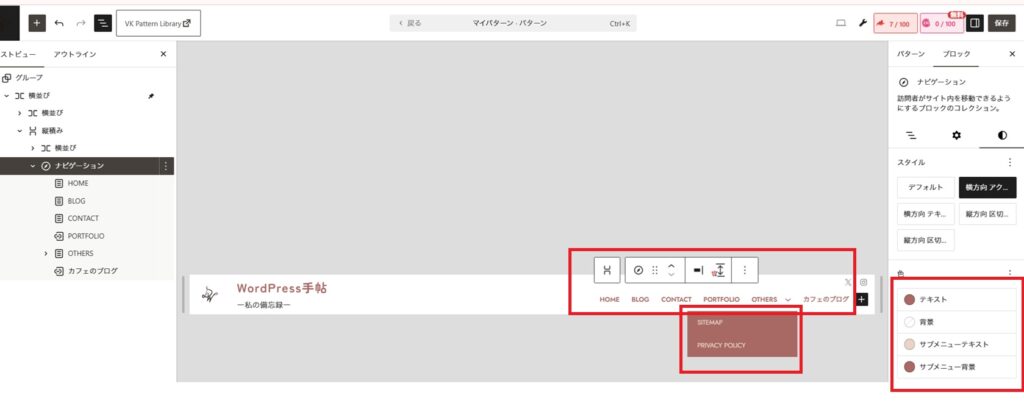Image resolution: width=1024 pixels, height=409 pixels.
Task: Open the gear settings tab in block inspector
Action: point(957,135)
